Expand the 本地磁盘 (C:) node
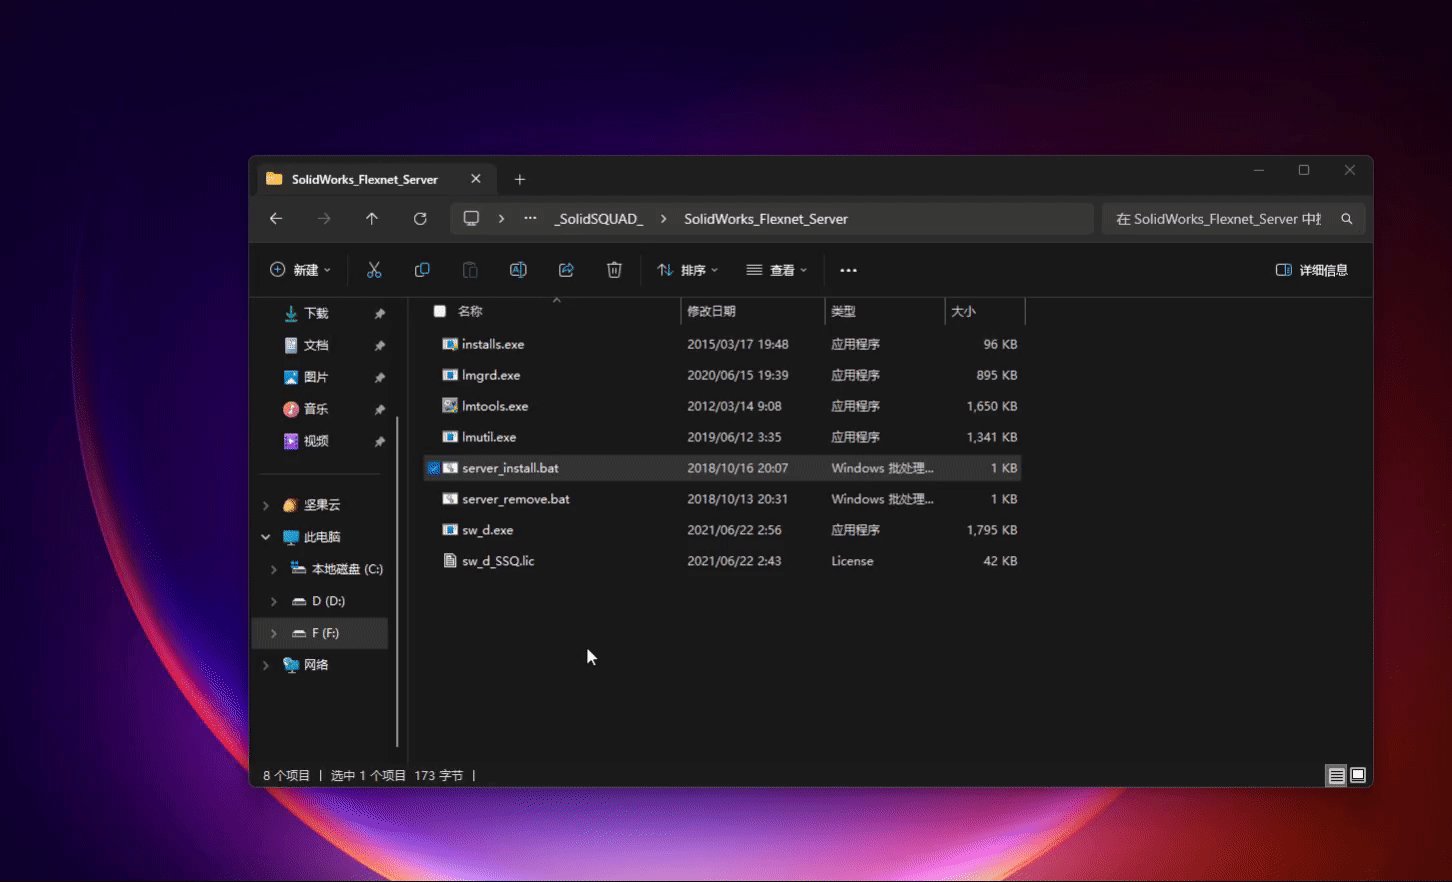The height and width of the screenshot is (882, 1452). [x=274, y=569]
